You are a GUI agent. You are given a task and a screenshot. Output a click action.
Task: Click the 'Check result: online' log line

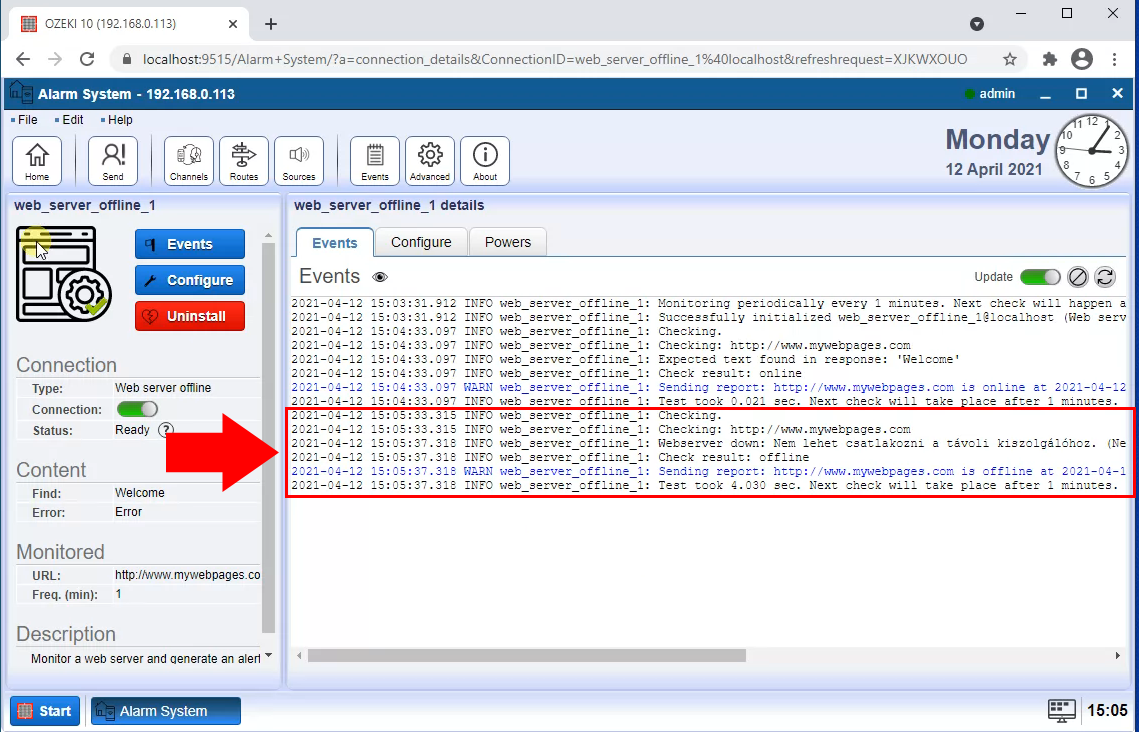pyautogui.click(x=546, y=373)
